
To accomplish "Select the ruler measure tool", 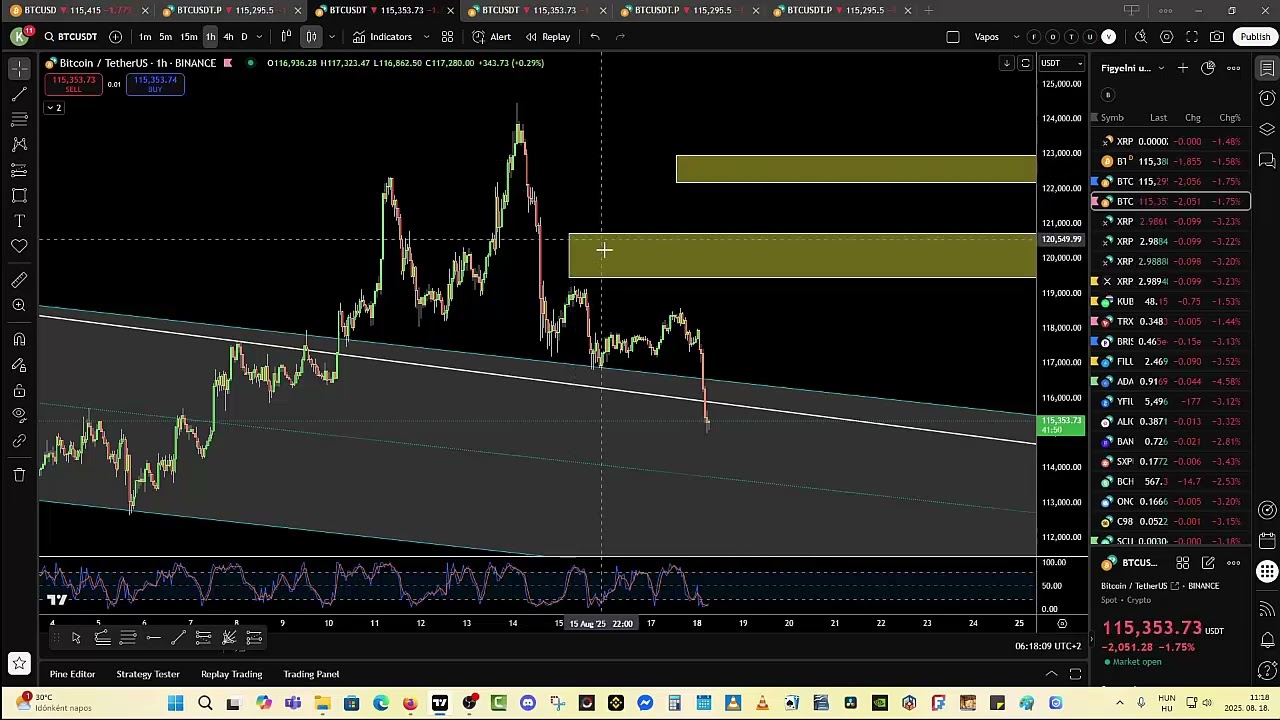I will (x=19, y=280).
